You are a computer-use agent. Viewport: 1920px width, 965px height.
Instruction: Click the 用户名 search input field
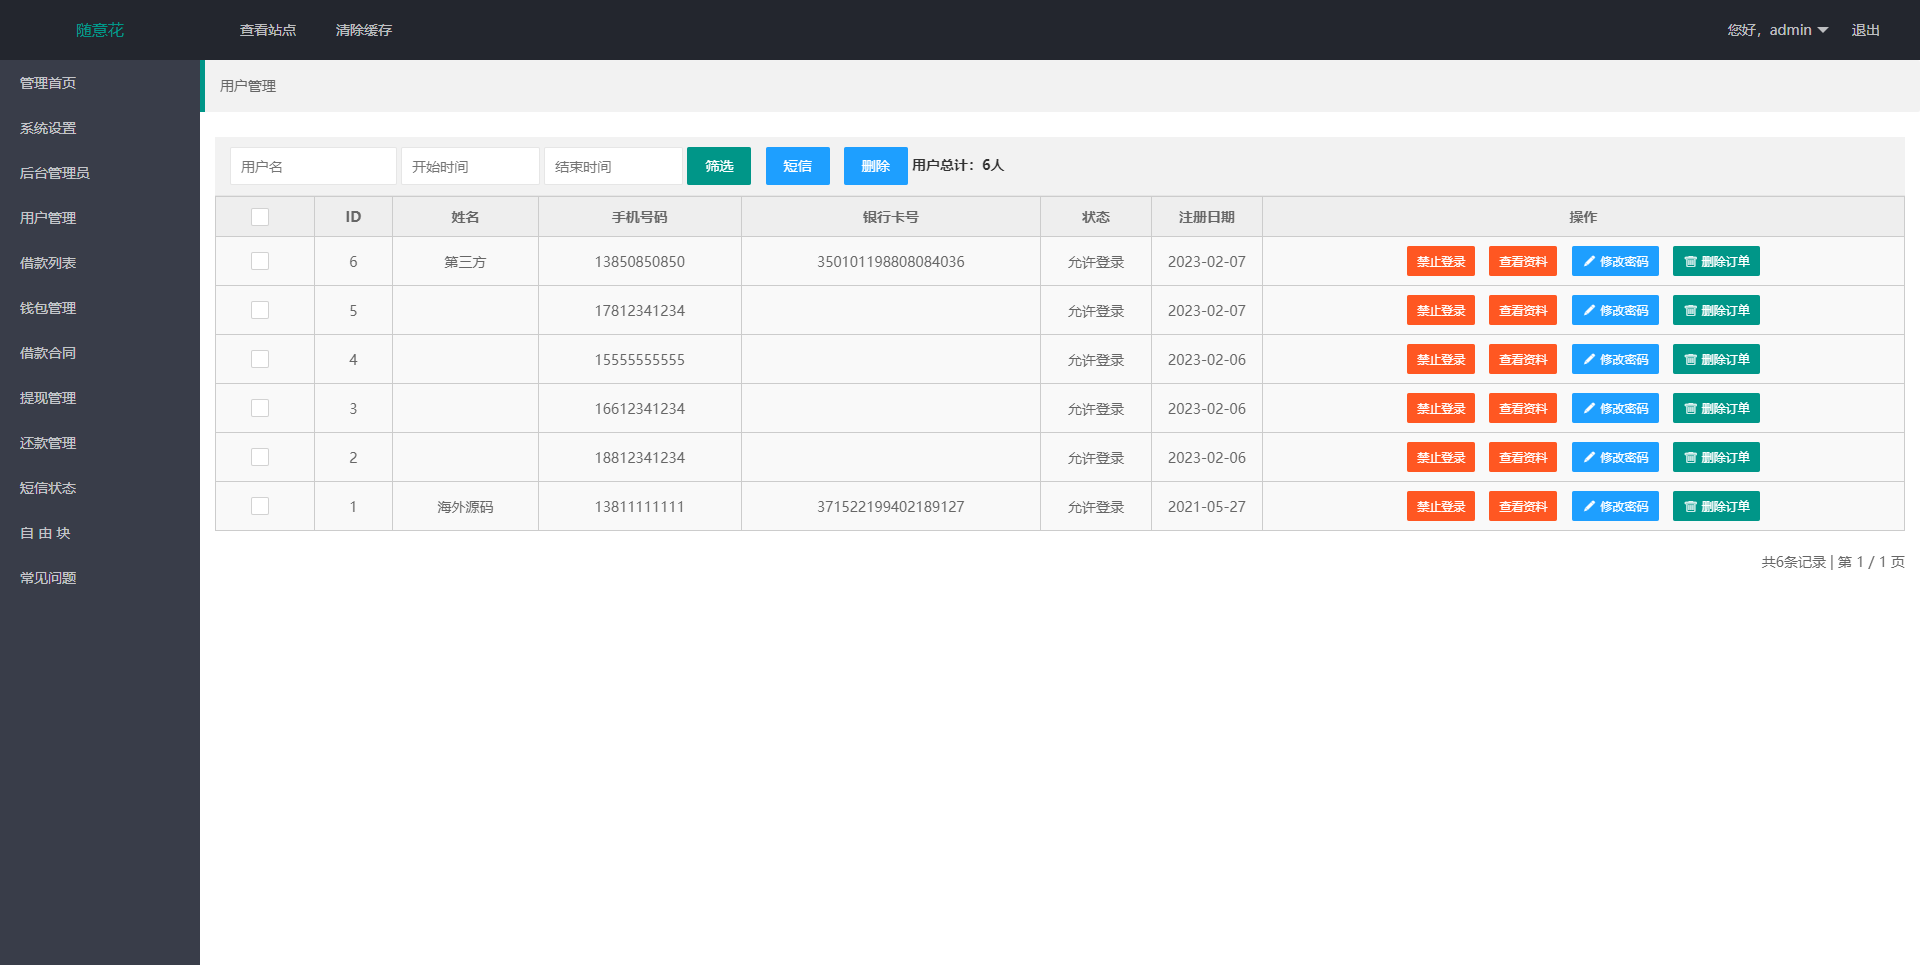313,166
